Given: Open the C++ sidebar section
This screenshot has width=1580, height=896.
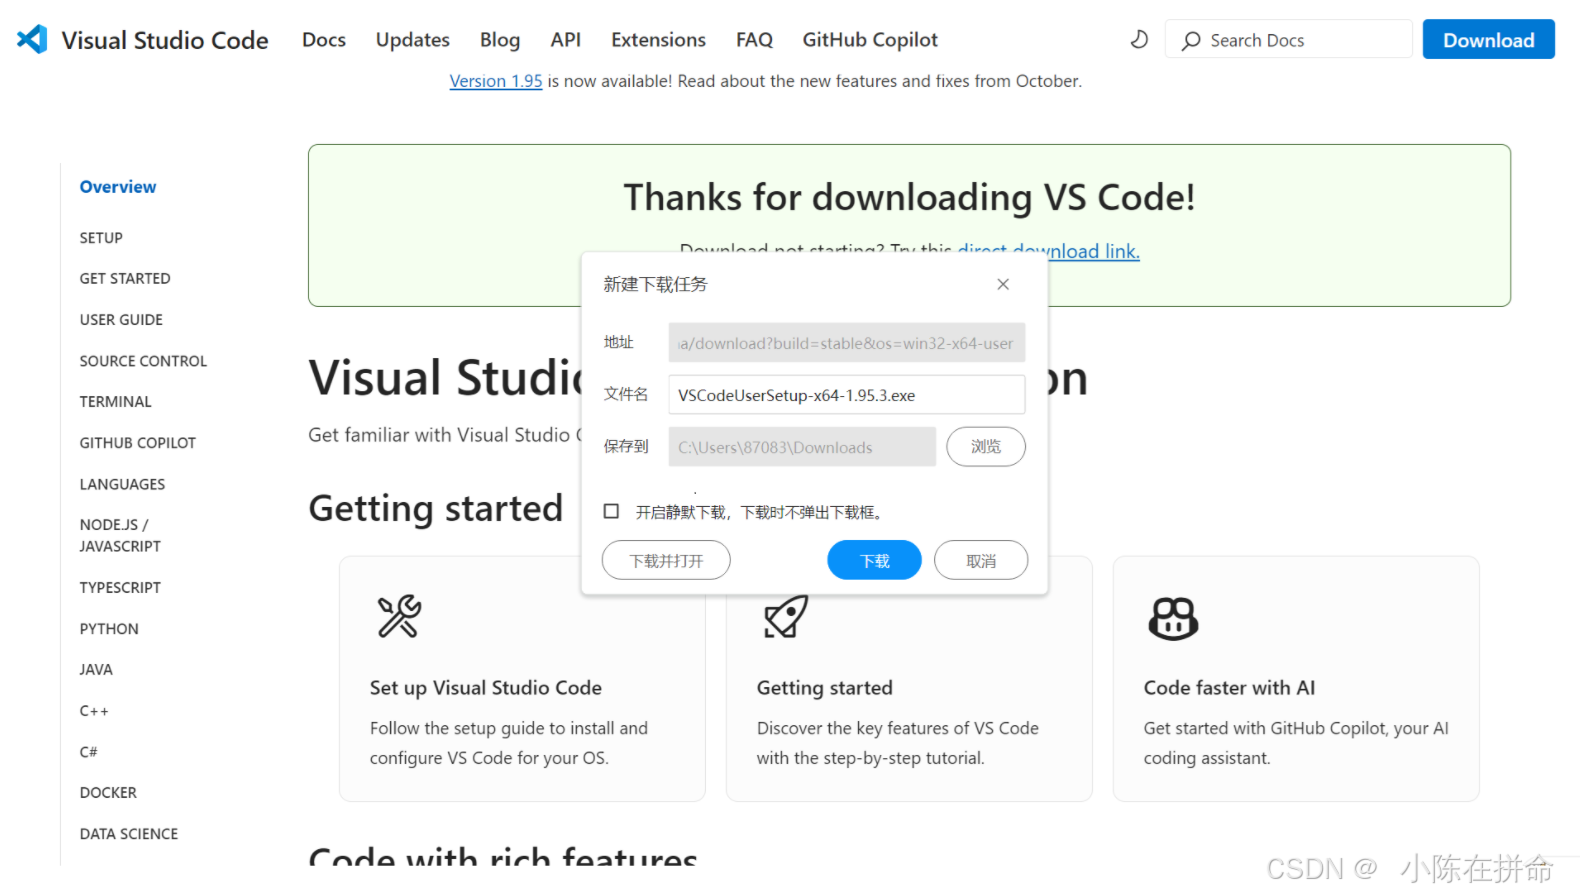Looking at the screenshot, I should tap(94, 711).
